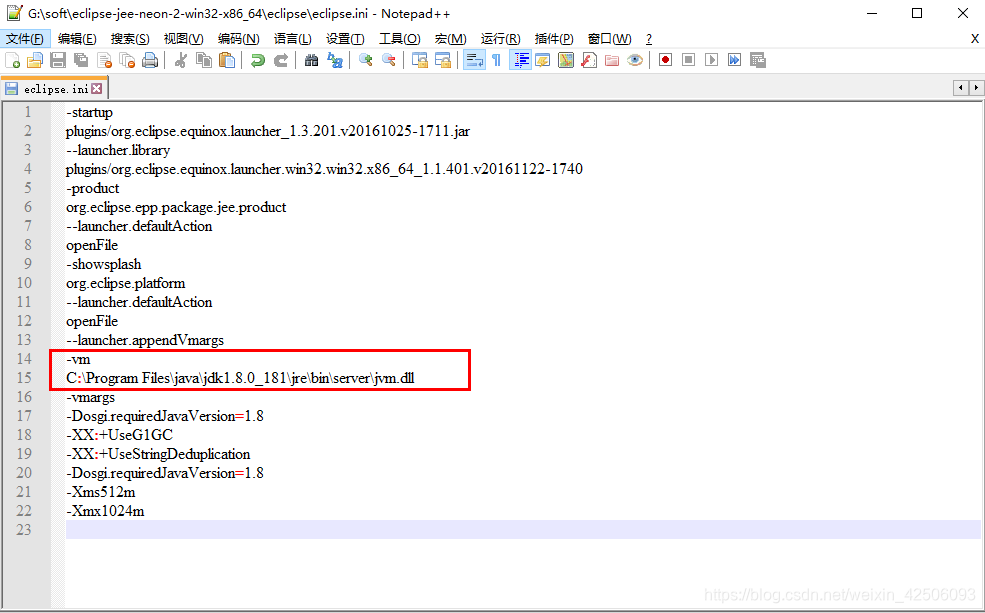Click line number 15 in the margin
This screenshot has width=985, height=613.
tap(24, 378)
